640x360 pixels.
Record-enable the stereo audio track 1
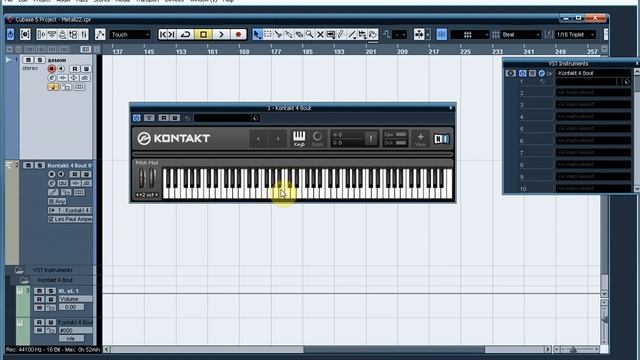(x=51, y=69)
